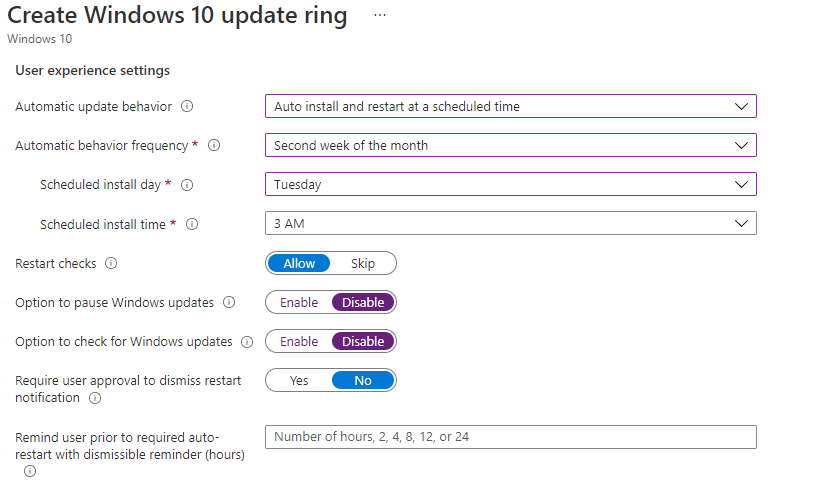825x488 pixels.
Task: Show info for Scheduled install time
Action: (x=192, y=224)
